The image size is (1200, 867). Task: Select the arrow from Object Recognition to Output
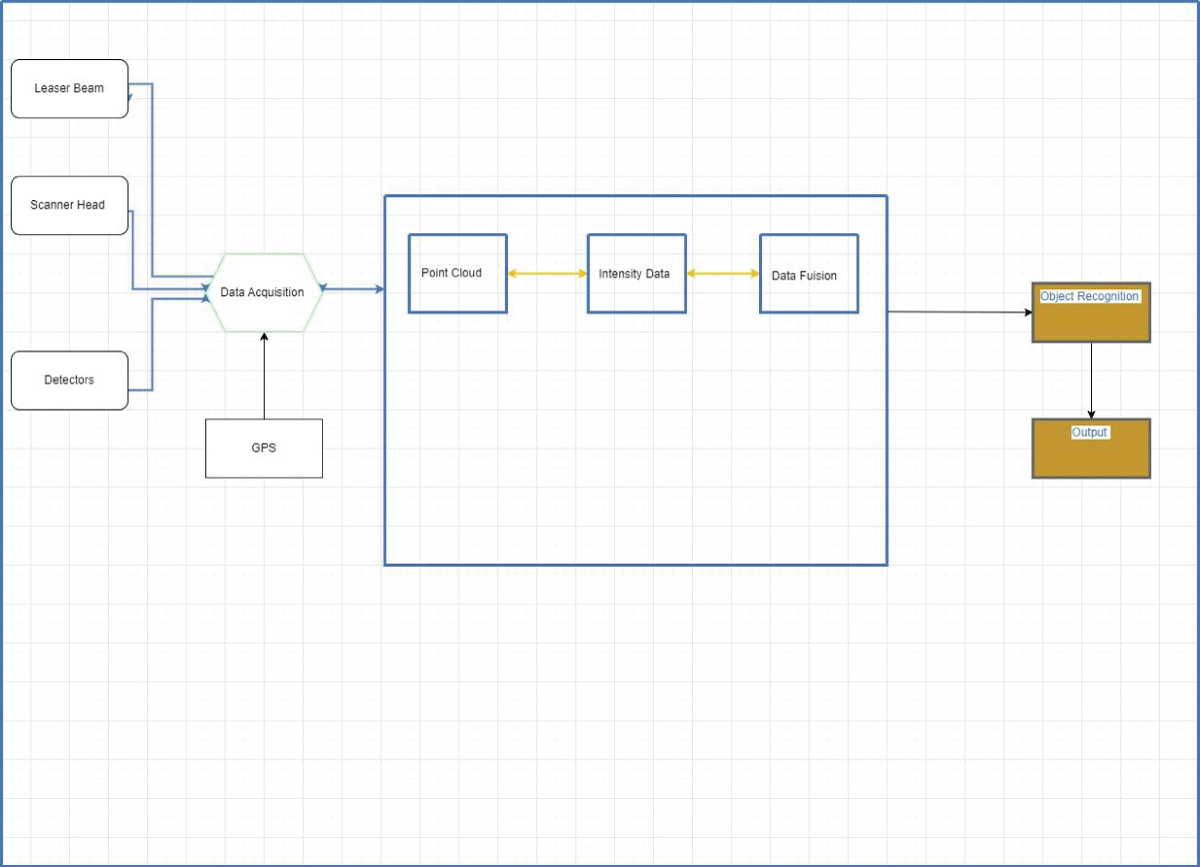click(x=1091, y=381)
